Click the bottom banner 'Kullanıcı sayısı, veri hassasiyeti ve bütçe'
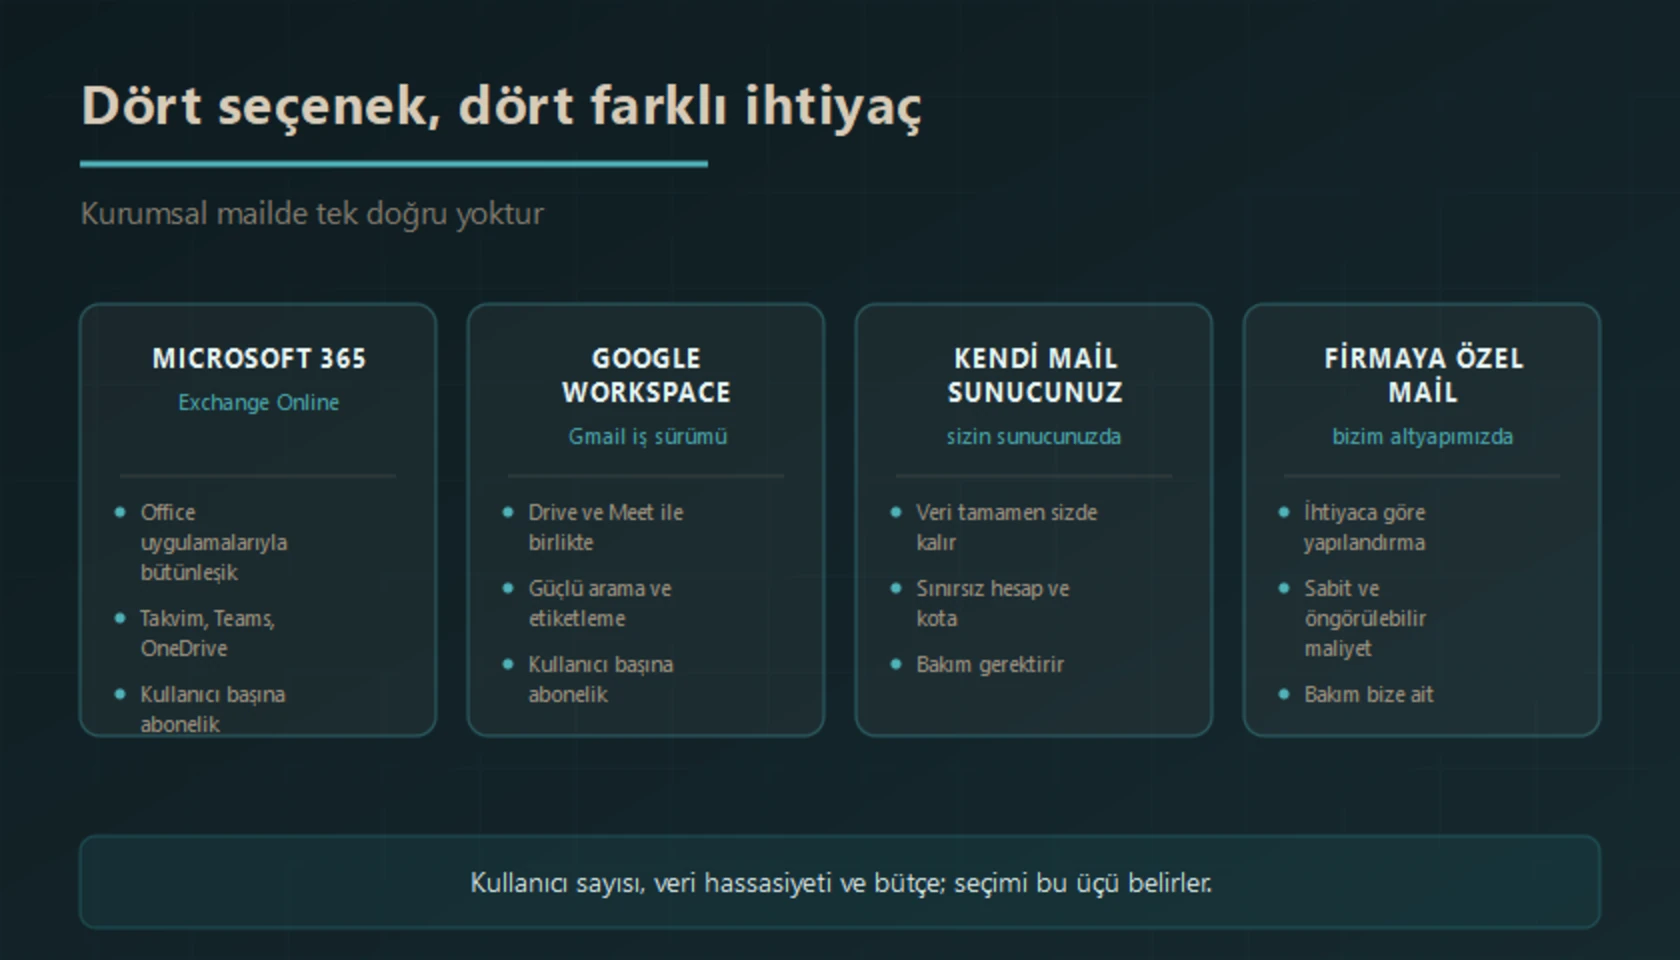 pyautogui.click(x=840, y=882)
